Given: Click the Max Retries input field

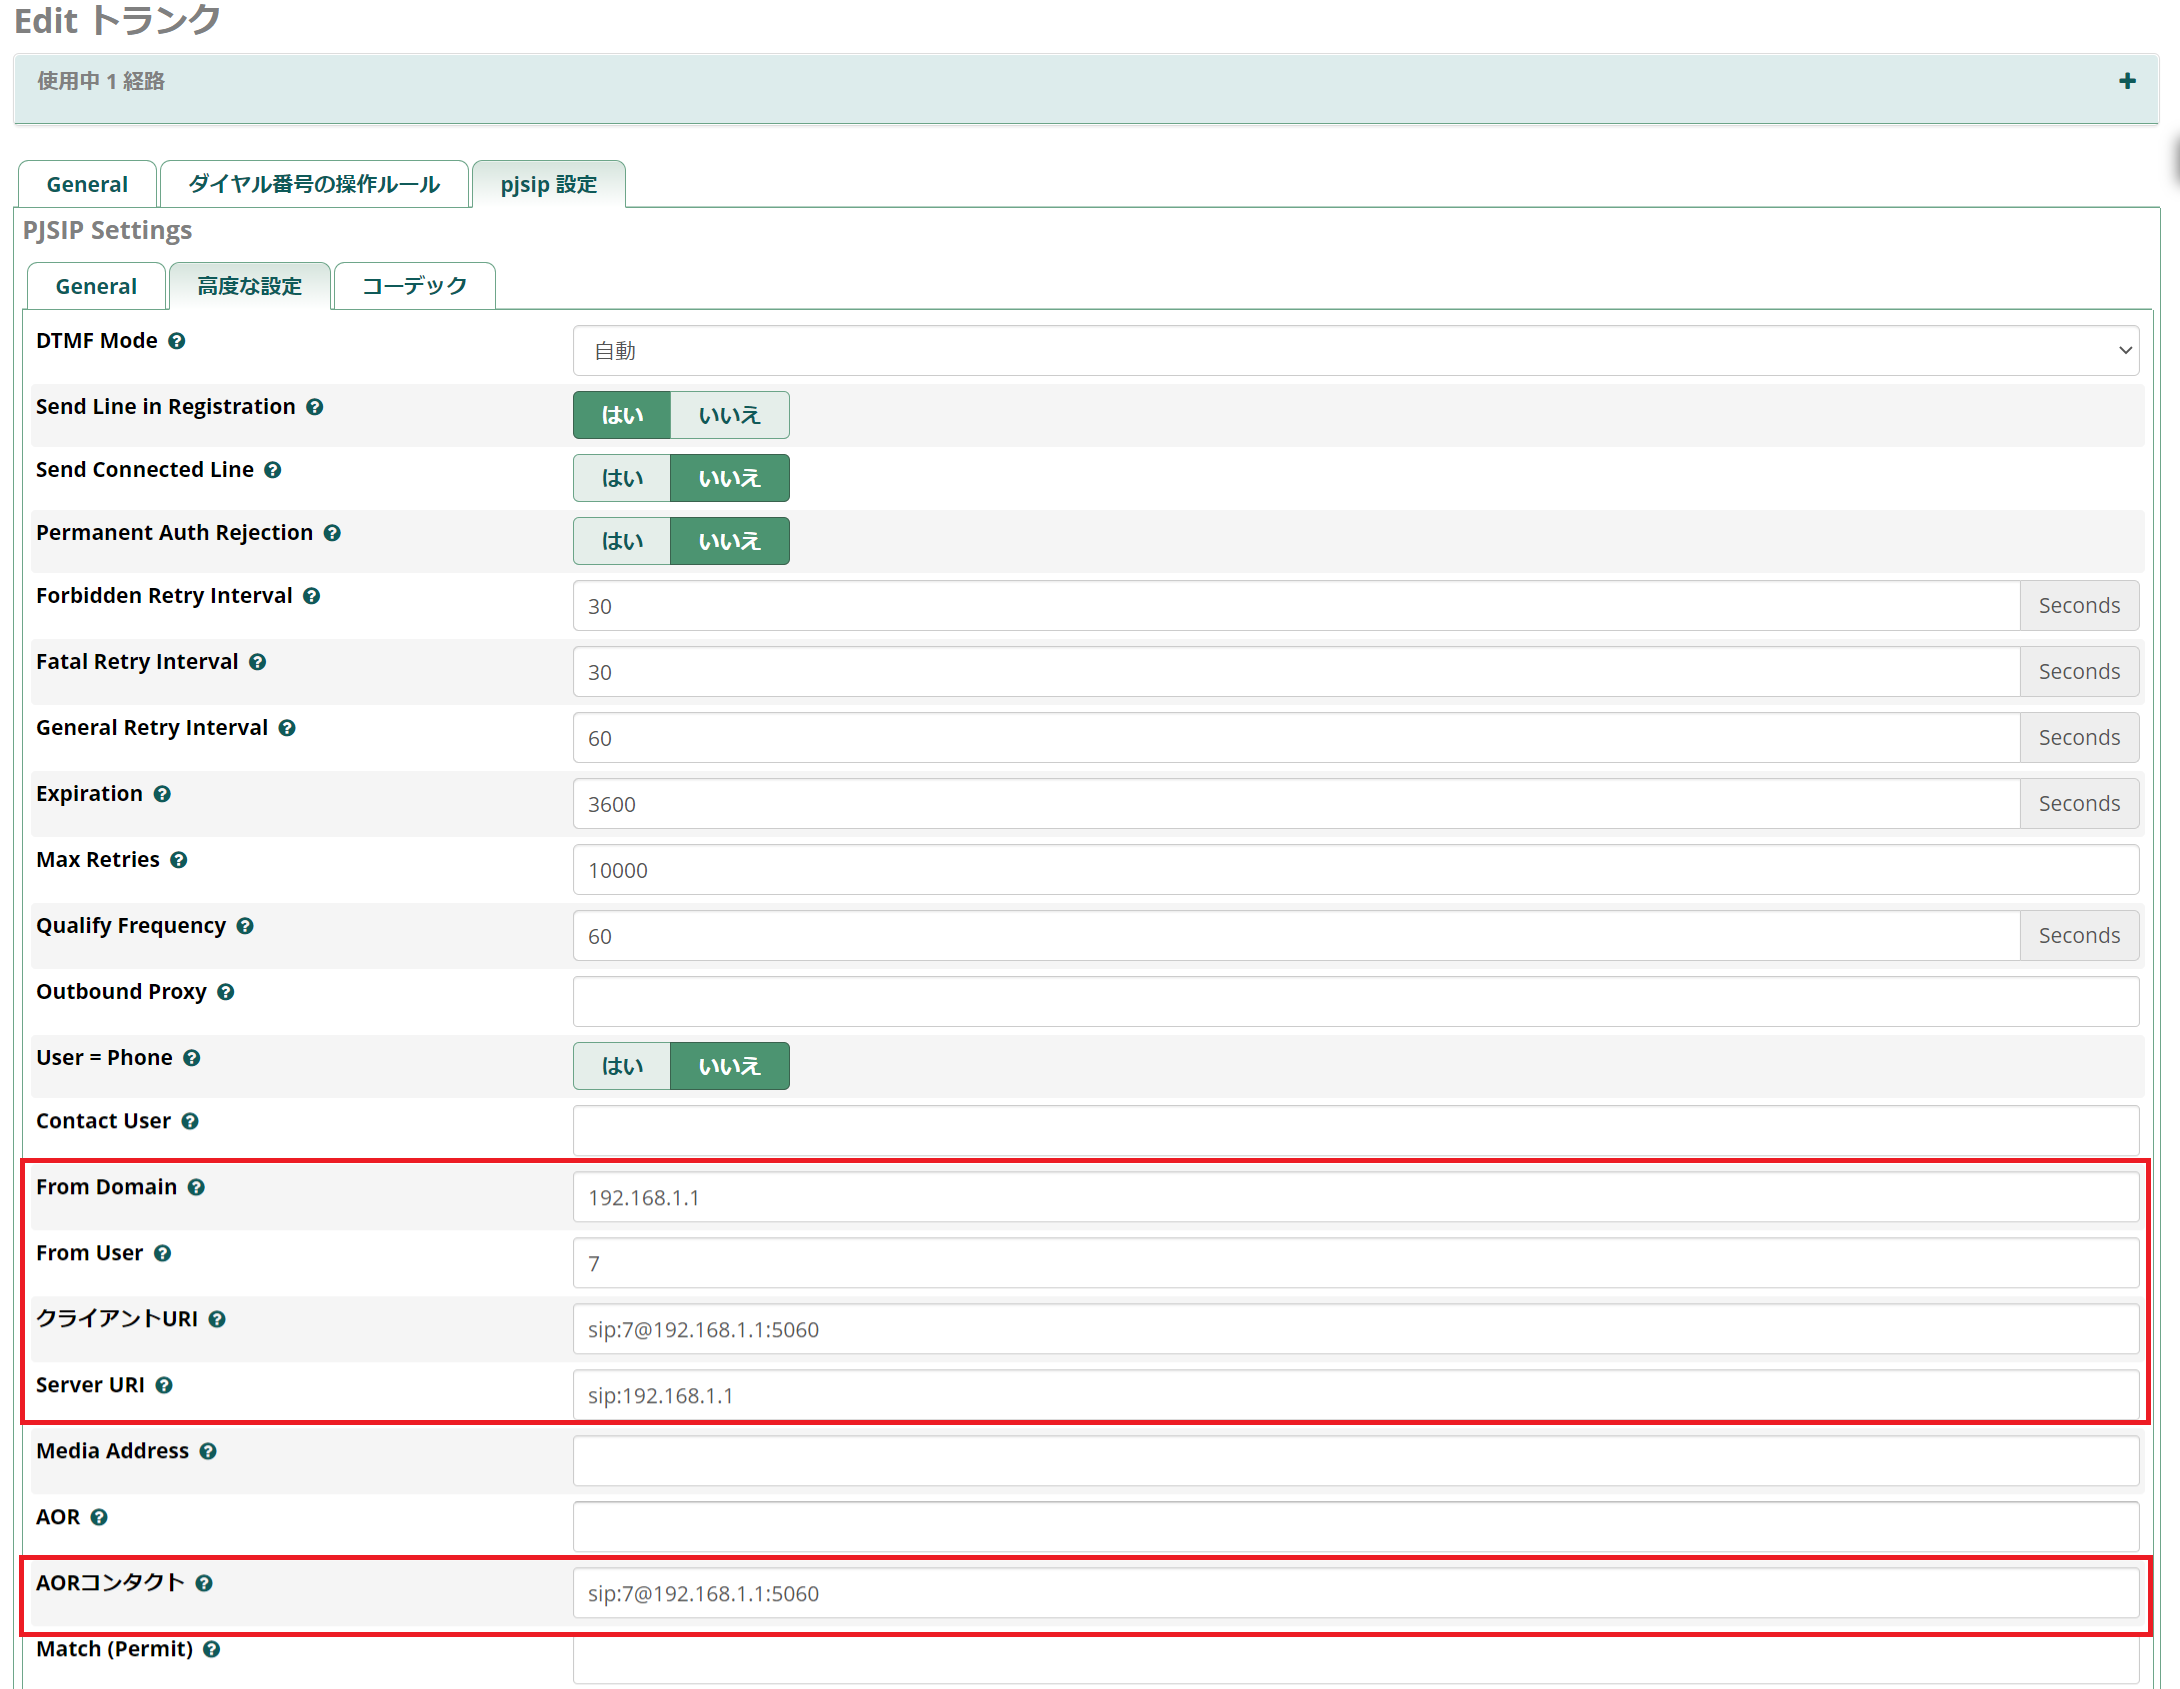Looking at the screenshot, I should 1355,870.
